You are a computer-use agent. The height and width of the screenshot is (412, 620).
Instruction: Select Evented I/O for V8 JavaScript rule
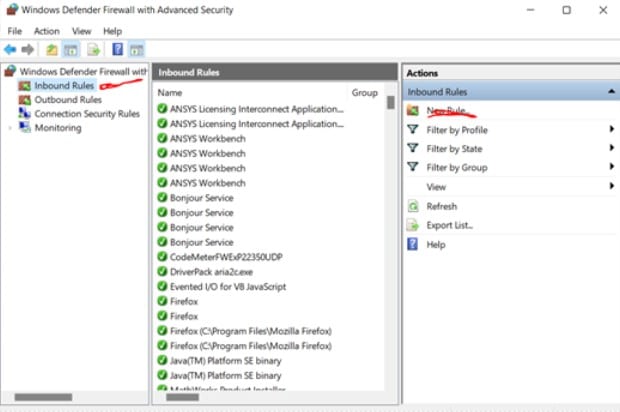point(228,287)
